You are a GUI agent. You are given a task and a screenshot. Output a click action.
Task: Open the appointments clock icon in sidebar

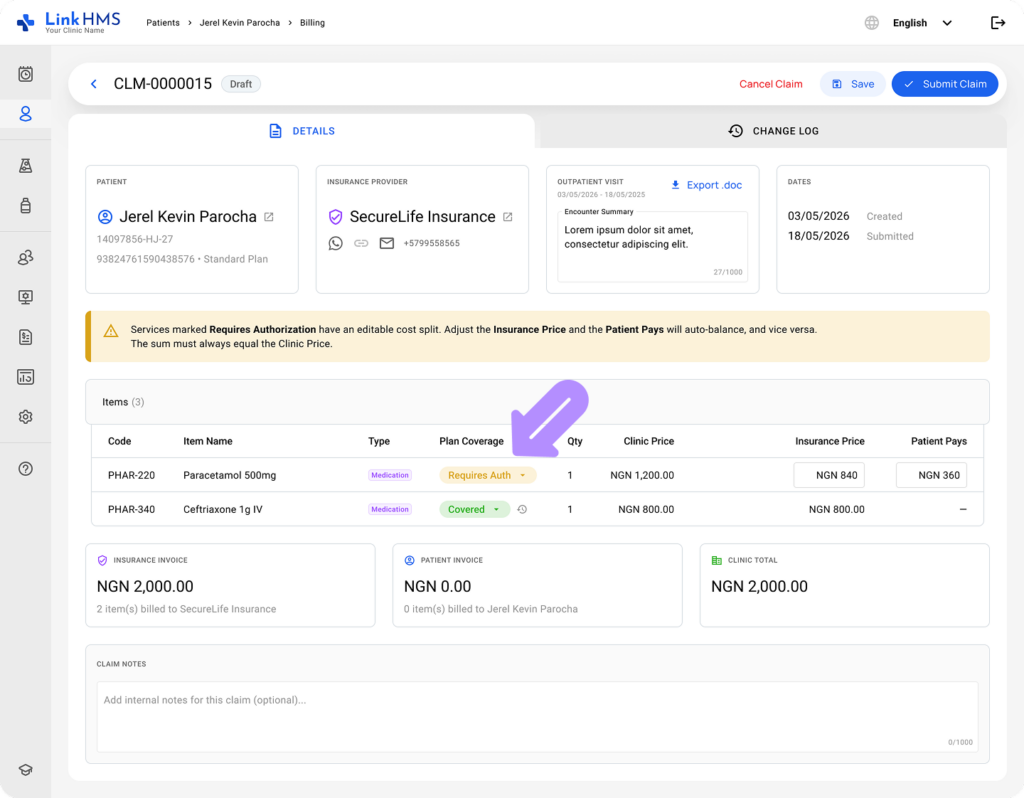[25, 74]
